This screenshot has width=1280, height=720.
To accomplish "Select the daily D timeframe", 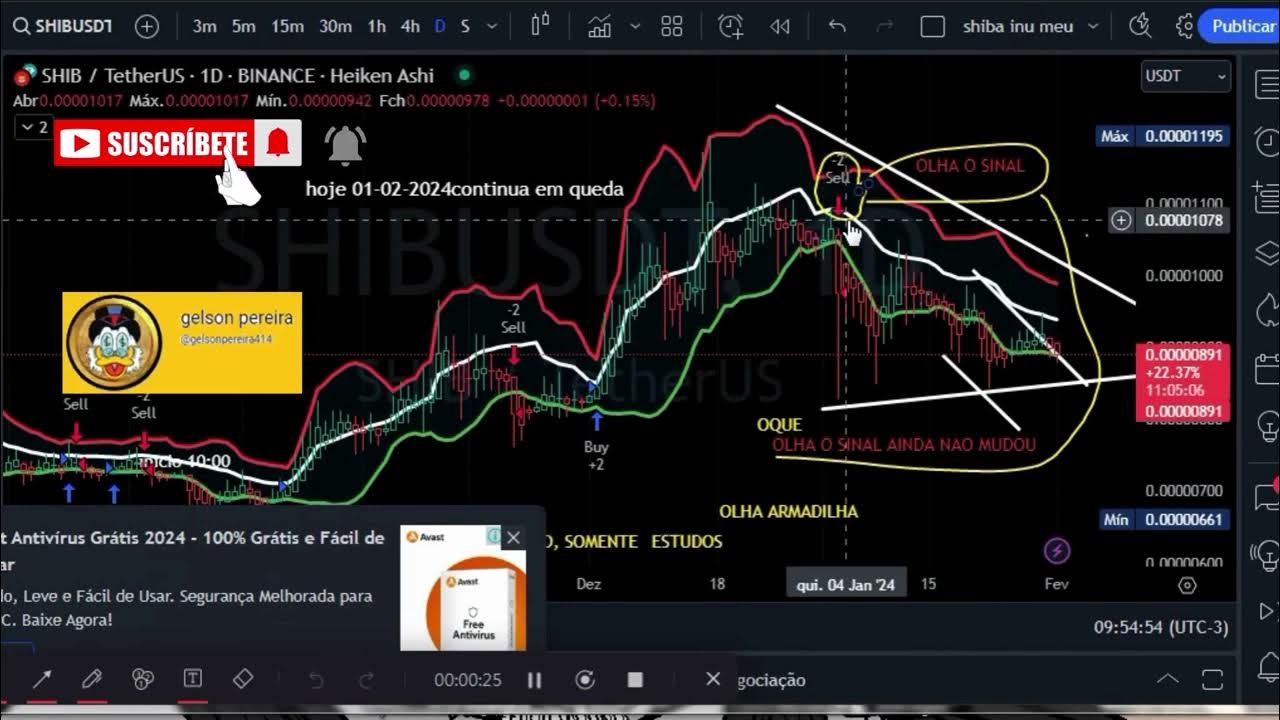I will point(440,27).
